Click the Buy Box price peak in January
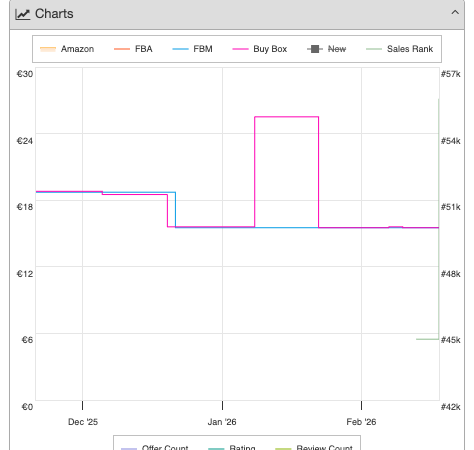This screenshot has height=450, width=474. pyautogui.click(x=287, y=117)
